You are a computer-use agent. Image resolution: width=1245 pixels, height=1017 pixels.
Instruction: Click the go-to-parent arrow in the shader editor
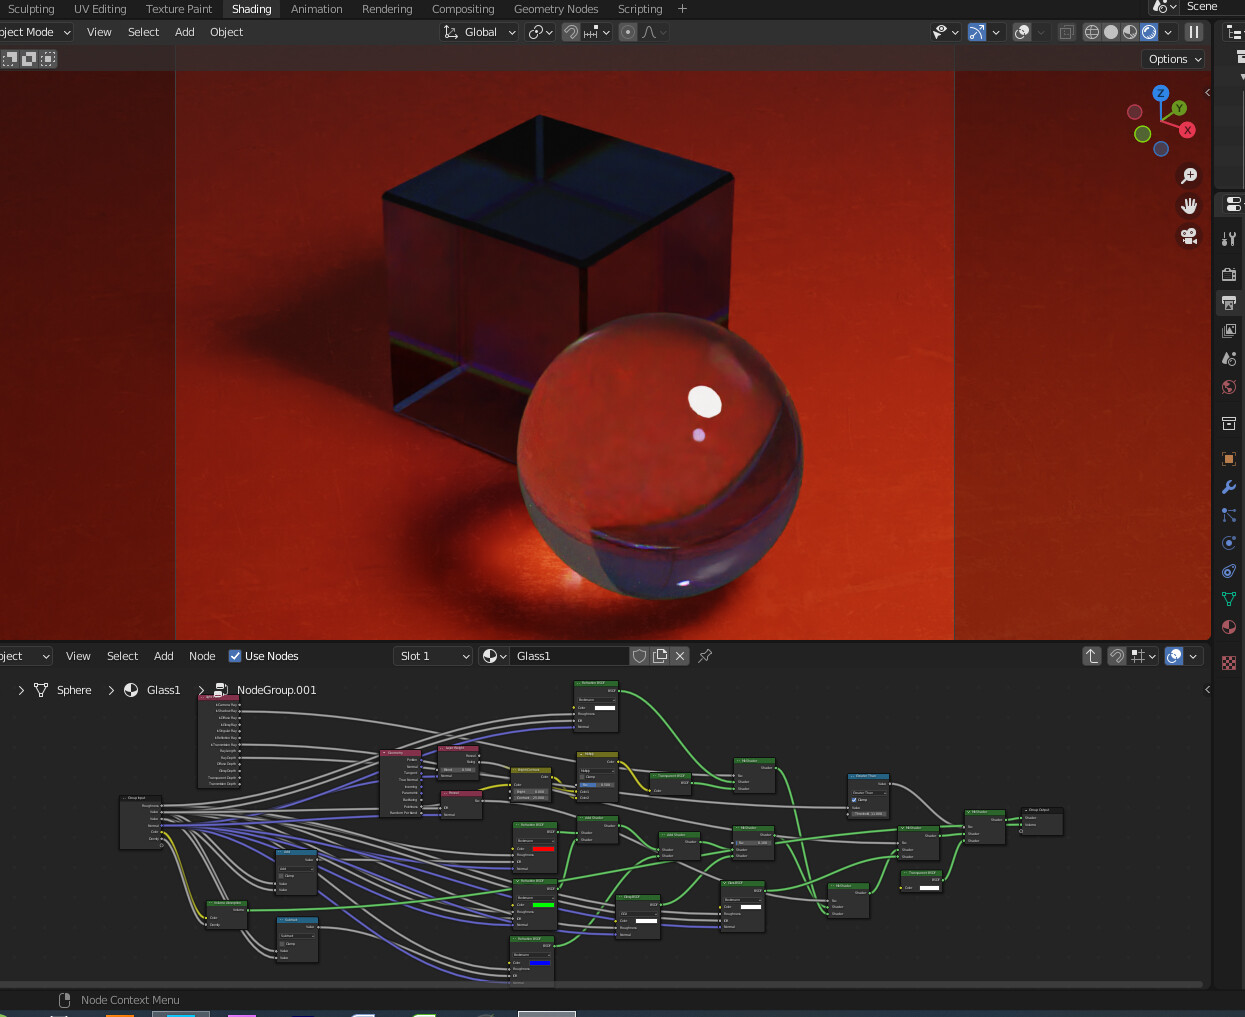tap(1091, 655)
